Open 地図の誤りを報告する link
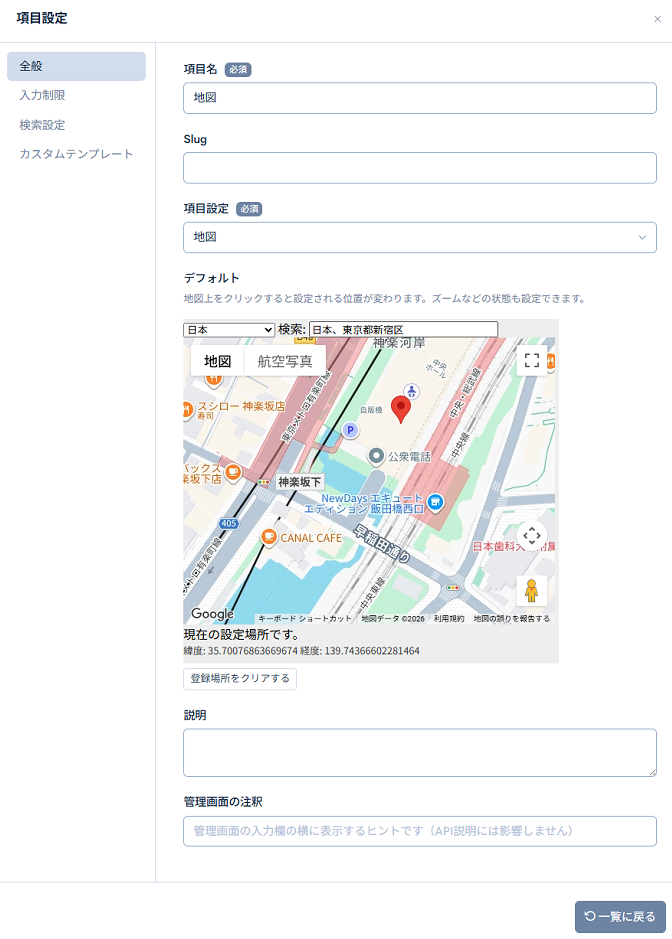 [x=511, y=619]
